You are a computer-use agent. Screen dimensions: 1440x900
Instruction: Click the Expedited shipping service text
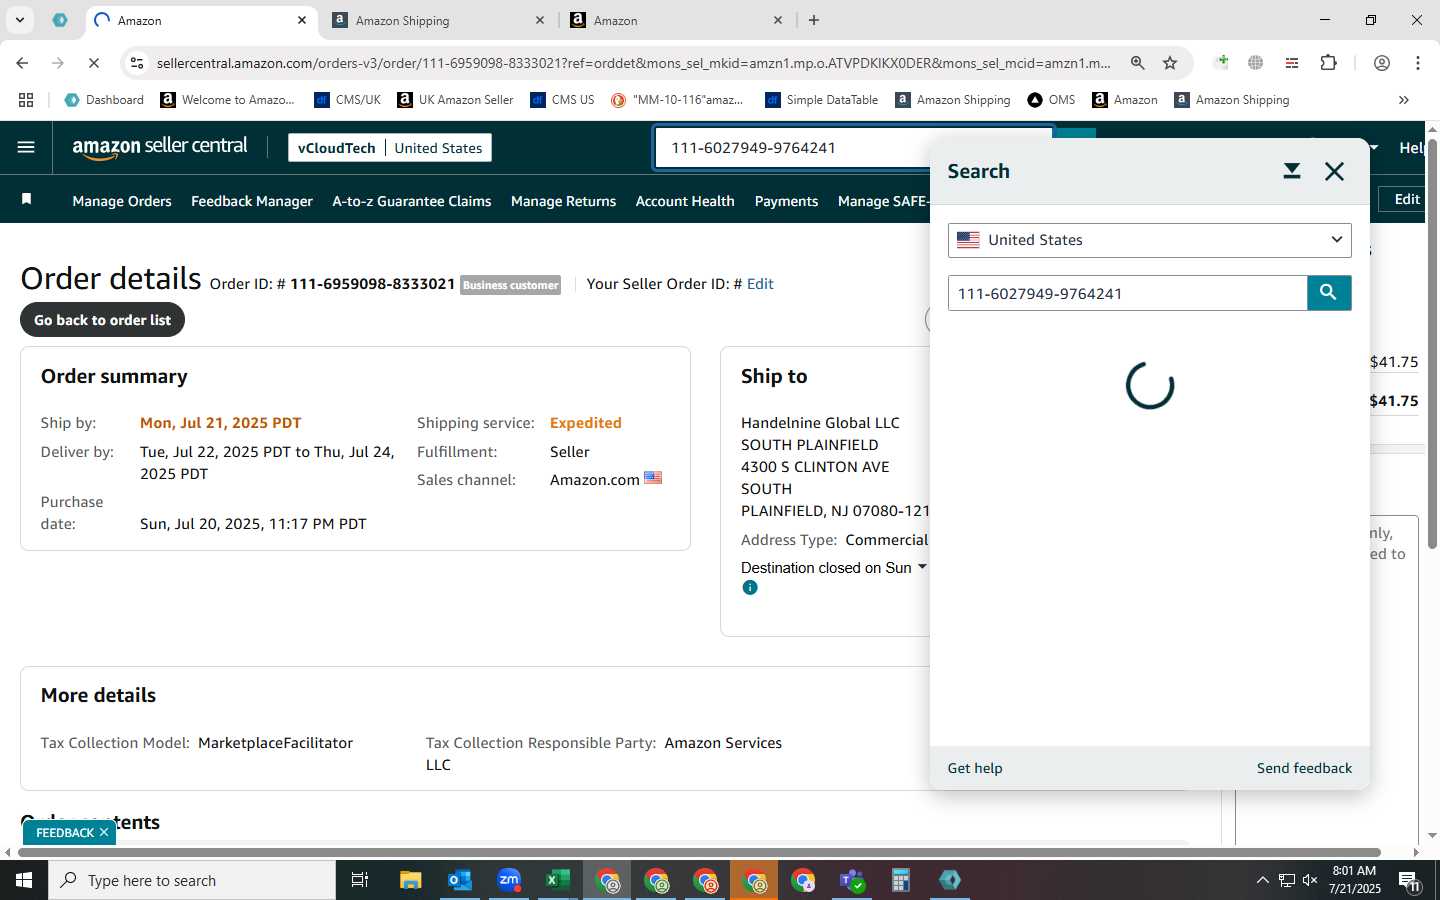coord(586,423)
